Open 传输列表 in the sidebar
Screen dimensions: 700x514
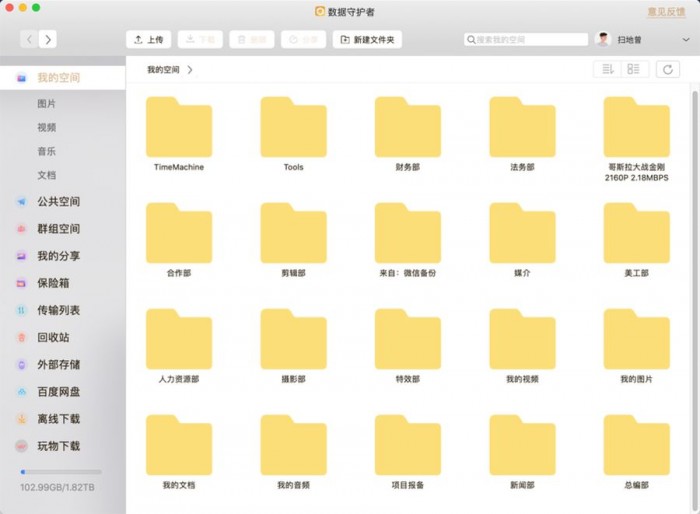pos(58,310)
